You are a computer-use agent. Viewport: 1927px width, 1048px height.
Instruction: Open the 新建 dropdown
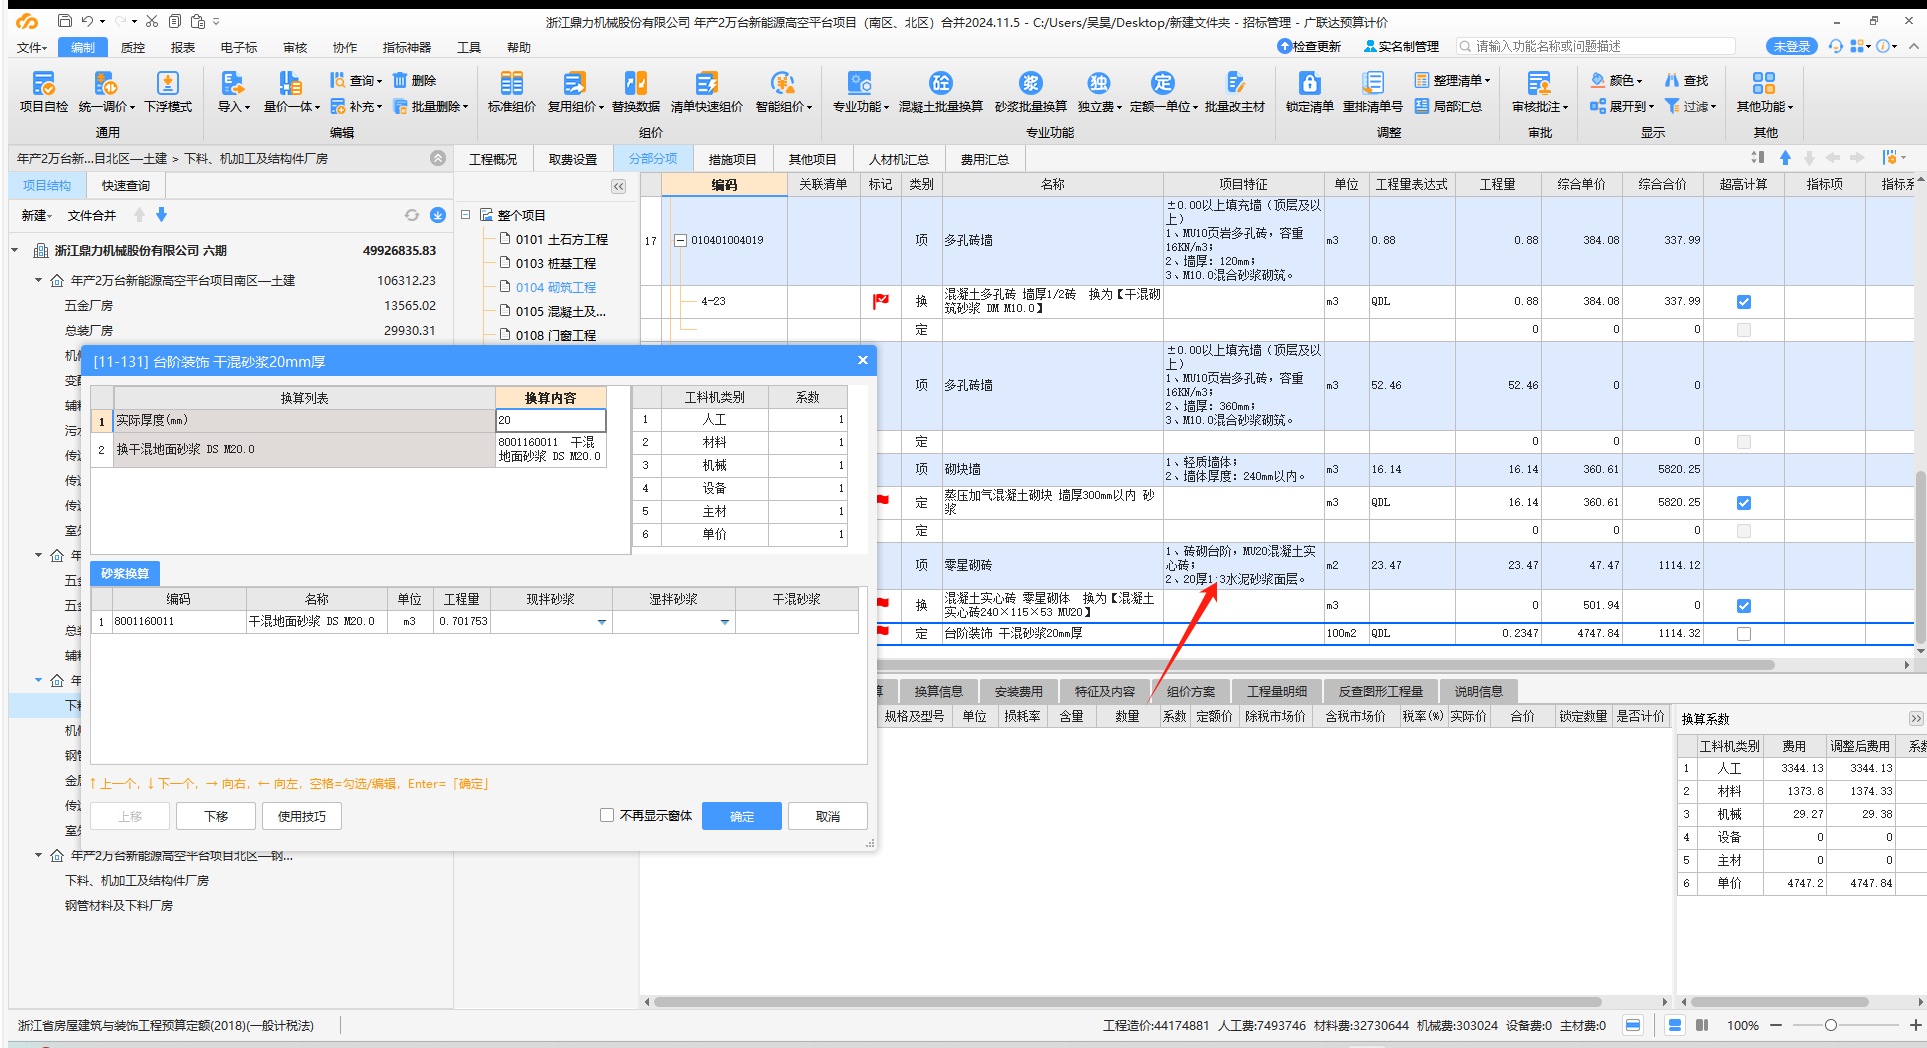coord(35,215)
